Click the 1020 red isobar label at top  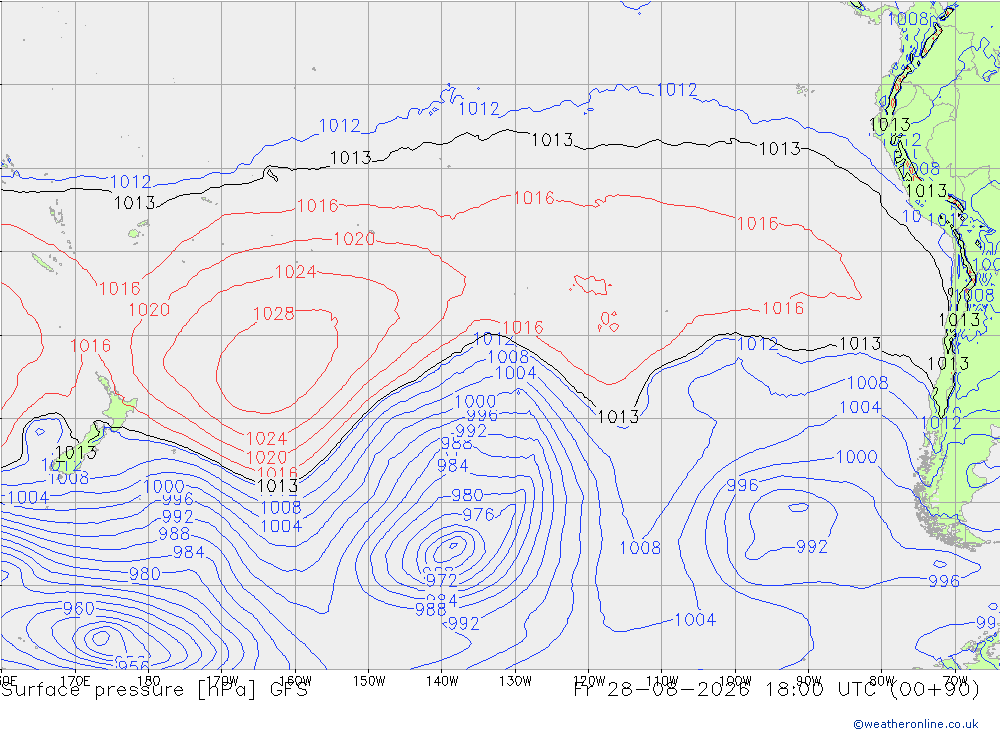[354, 239]
